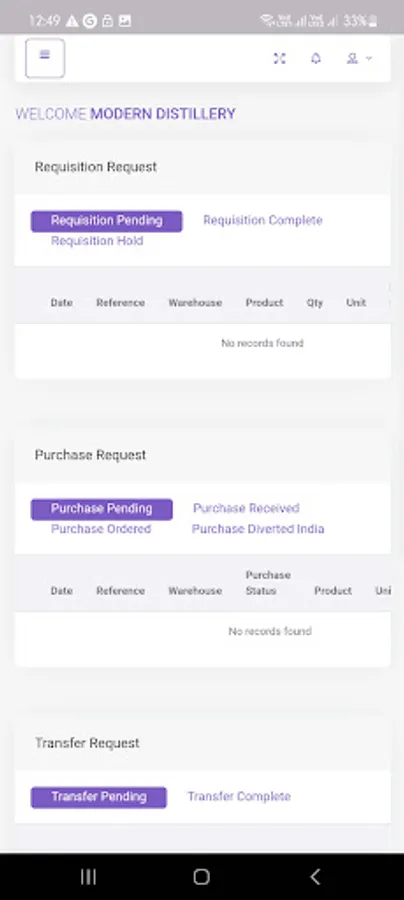The width and height of the screenshot is (404, 900).
Task: Switch to Requisition Hold tab
Action: (97, 241)
